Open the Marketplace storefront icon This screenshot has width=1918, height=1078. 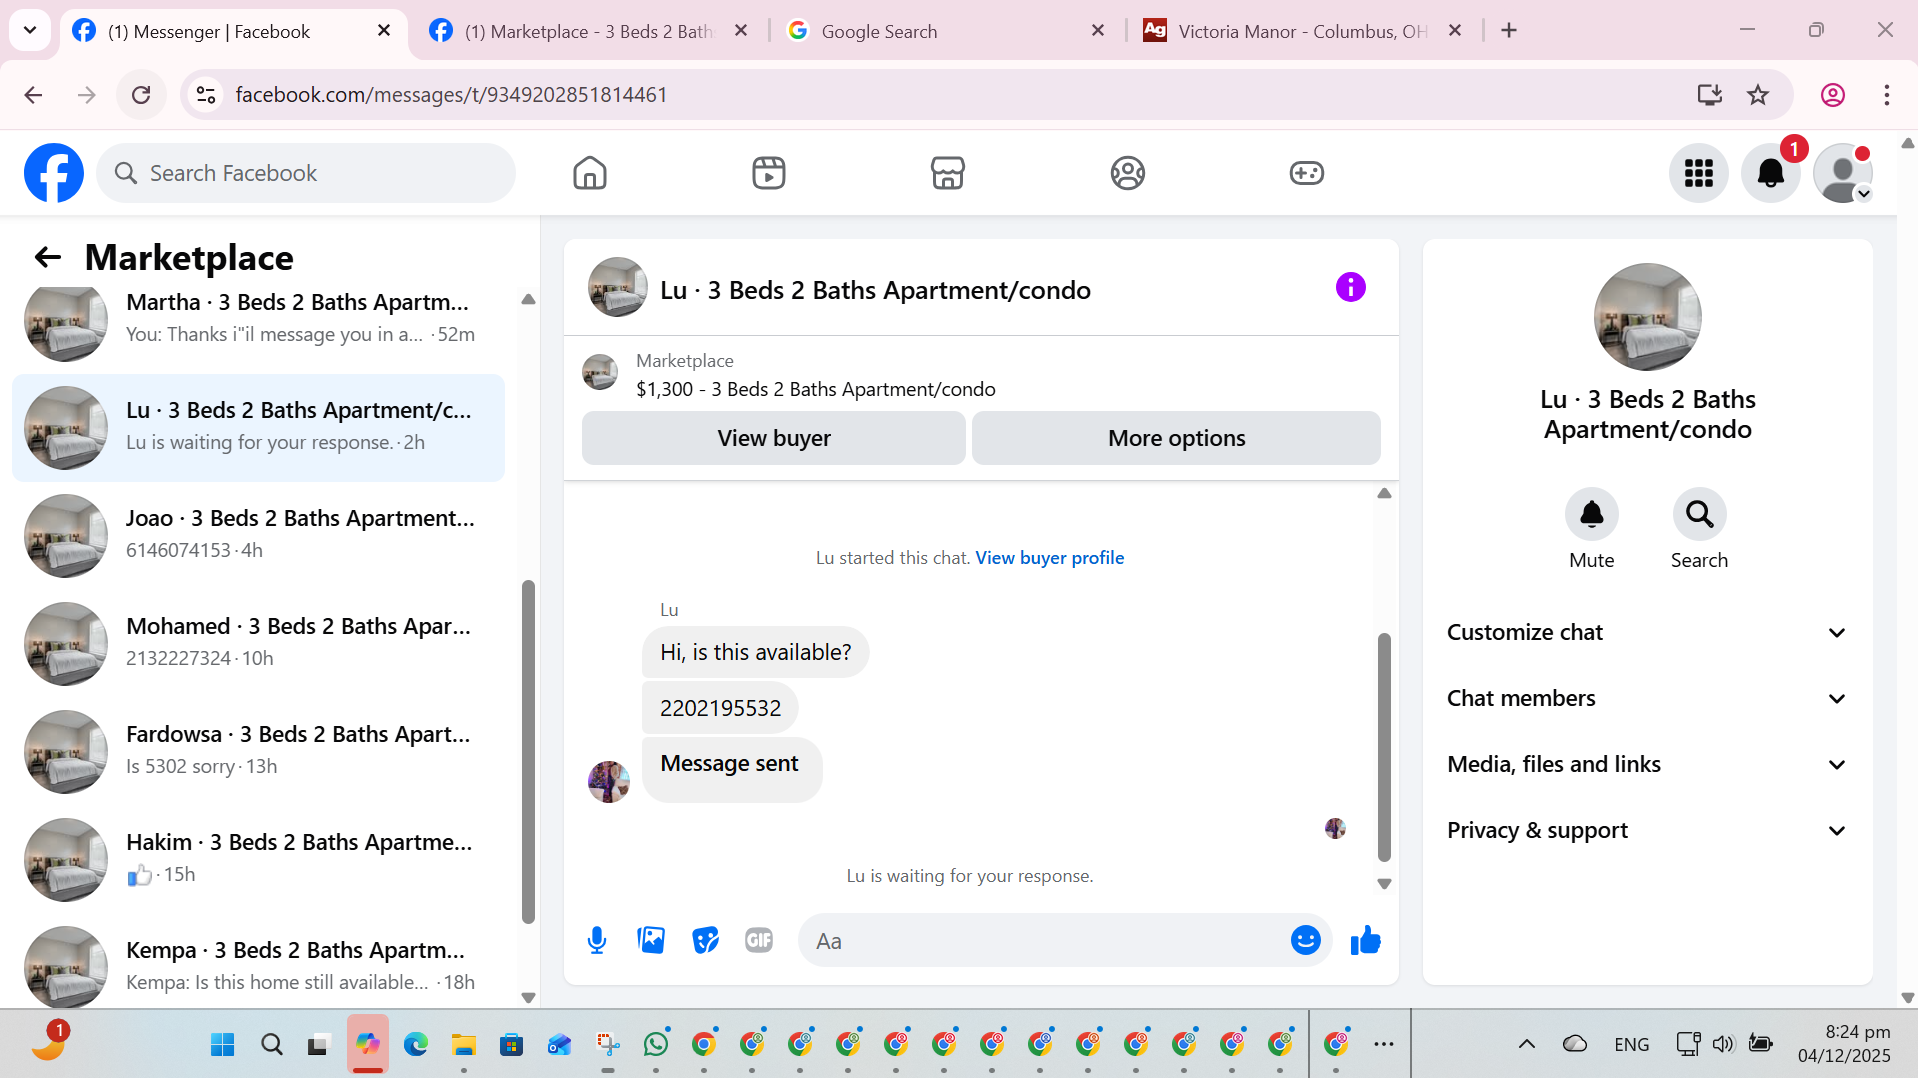coord(948,173)
